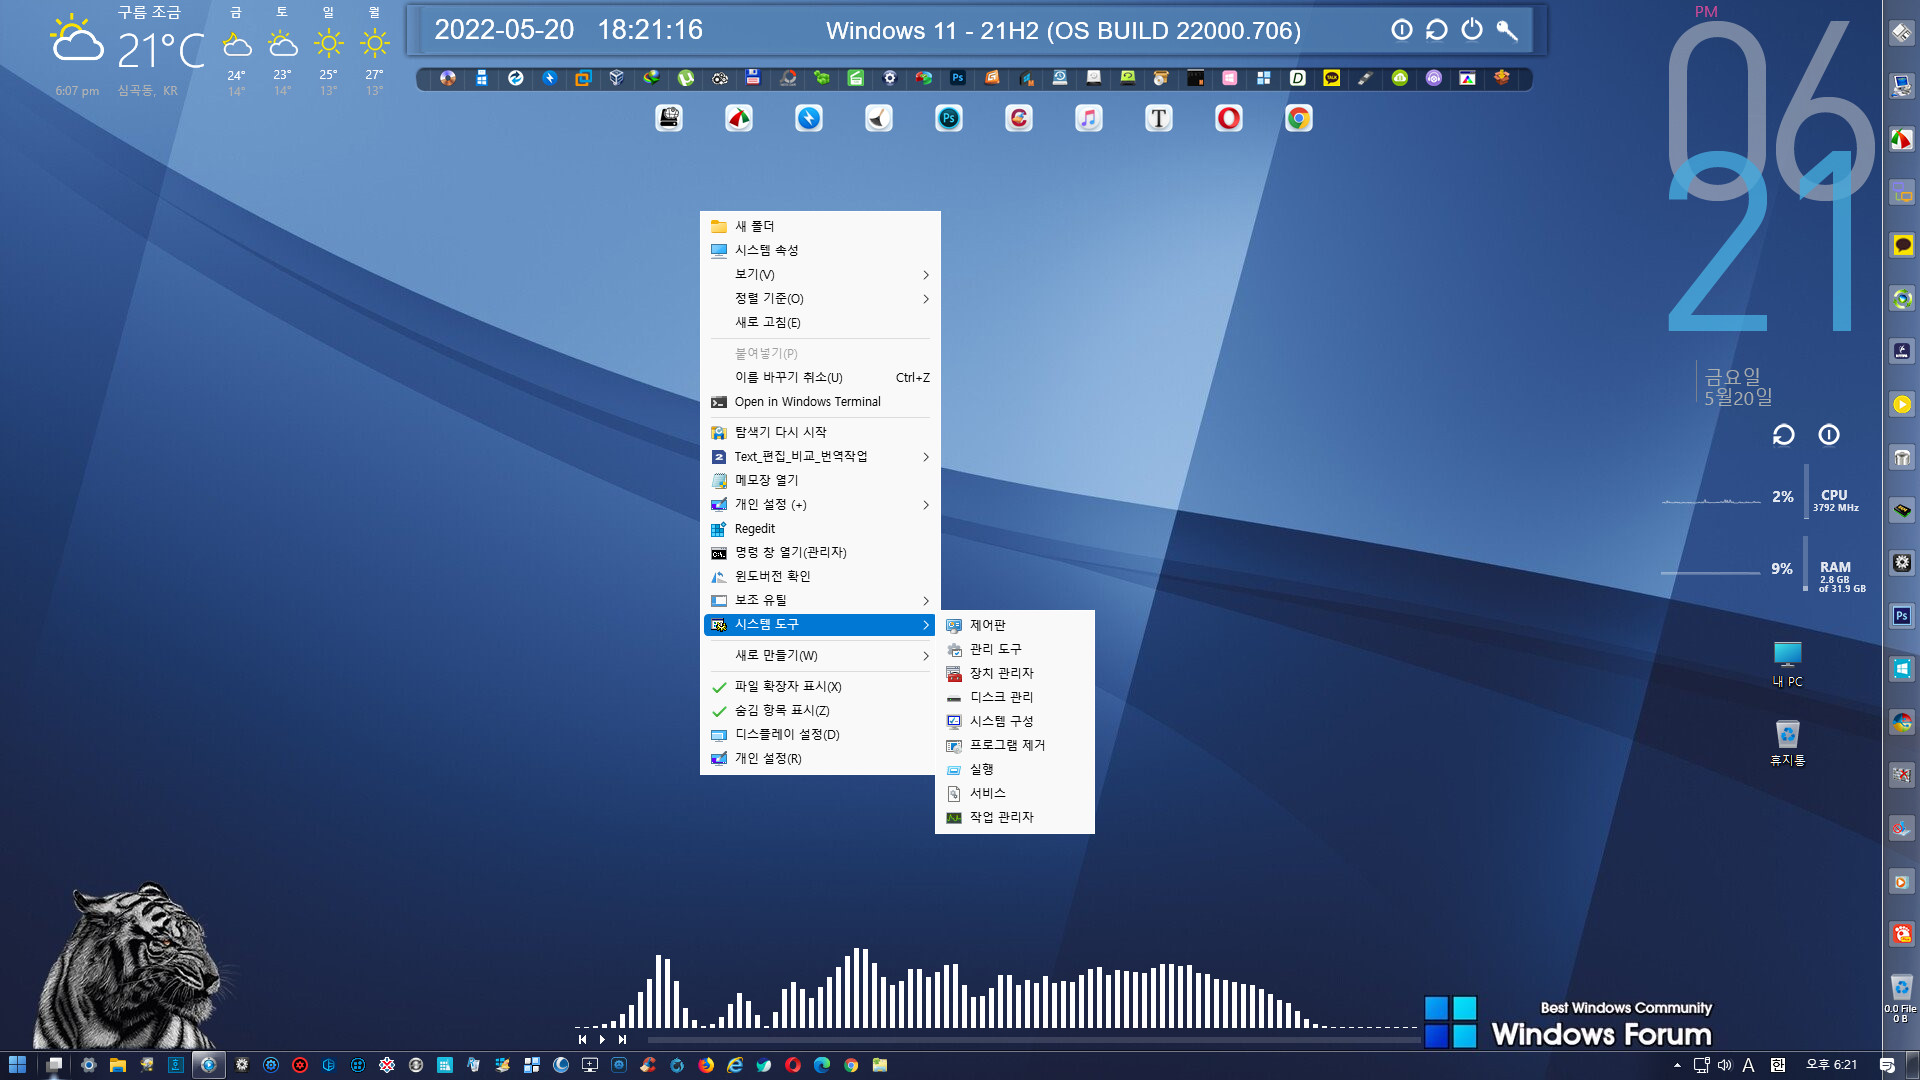Select 탐색기 다시 시작 menu entry

[x=820, y=433]
